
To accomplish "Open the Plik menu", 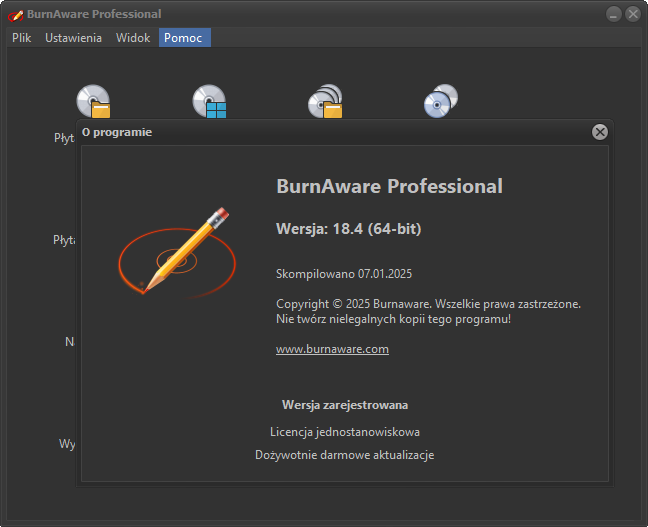I will click(x=21, y=38).
